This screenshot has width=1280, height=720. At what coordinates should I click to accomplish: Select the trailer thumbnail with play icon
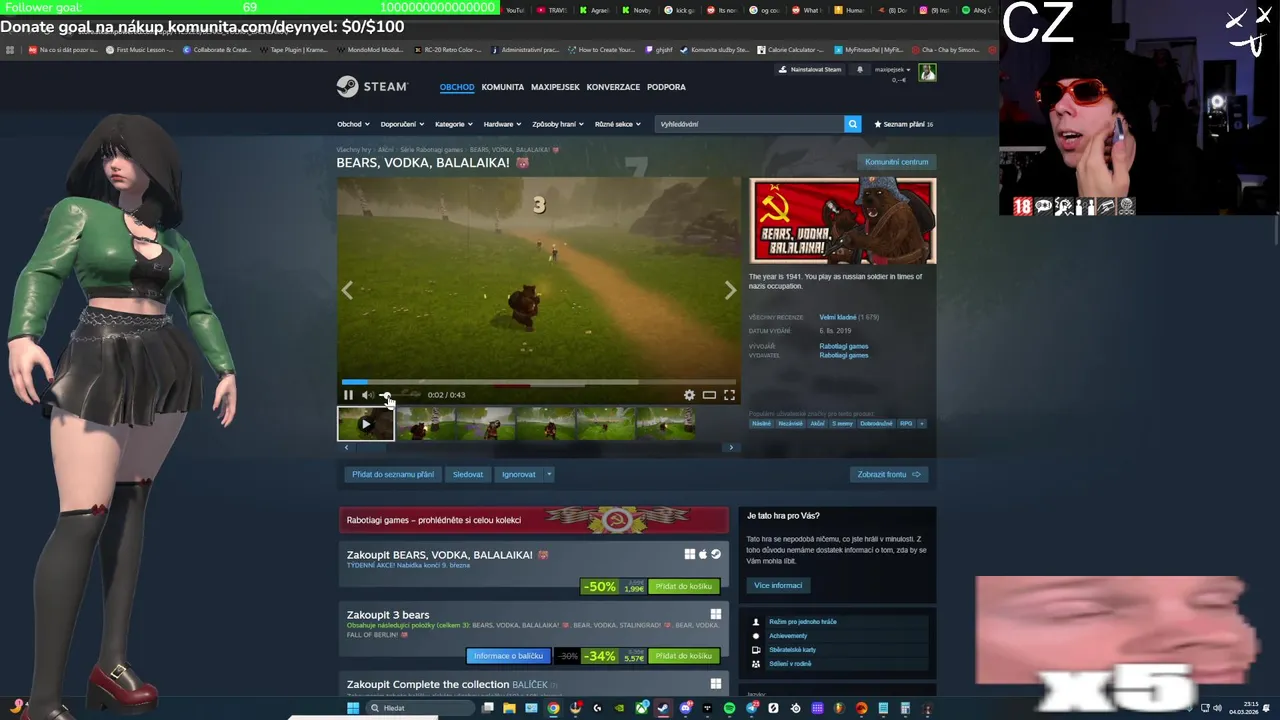[x=365, y=424]
